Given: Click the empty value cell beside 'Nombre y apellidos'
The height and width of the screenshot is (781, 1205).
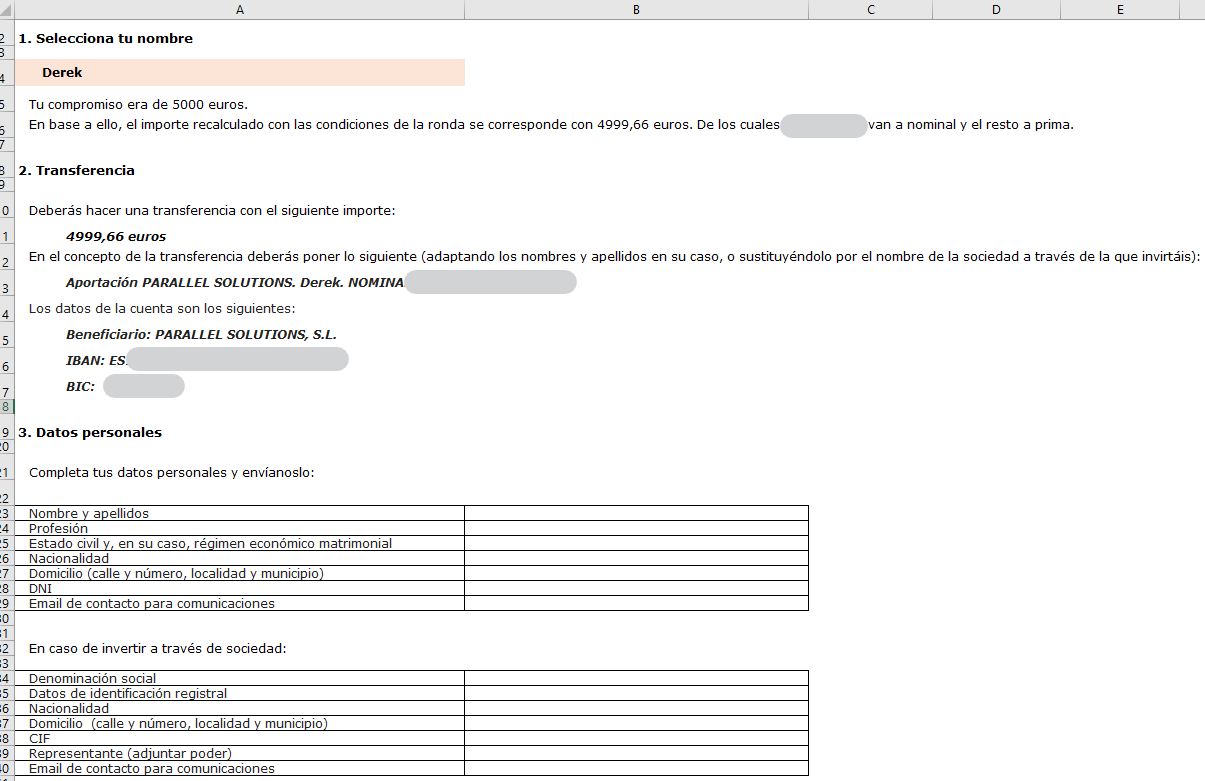Looking at the screenshot, I should pyautogui.click(x=636, y=513).
